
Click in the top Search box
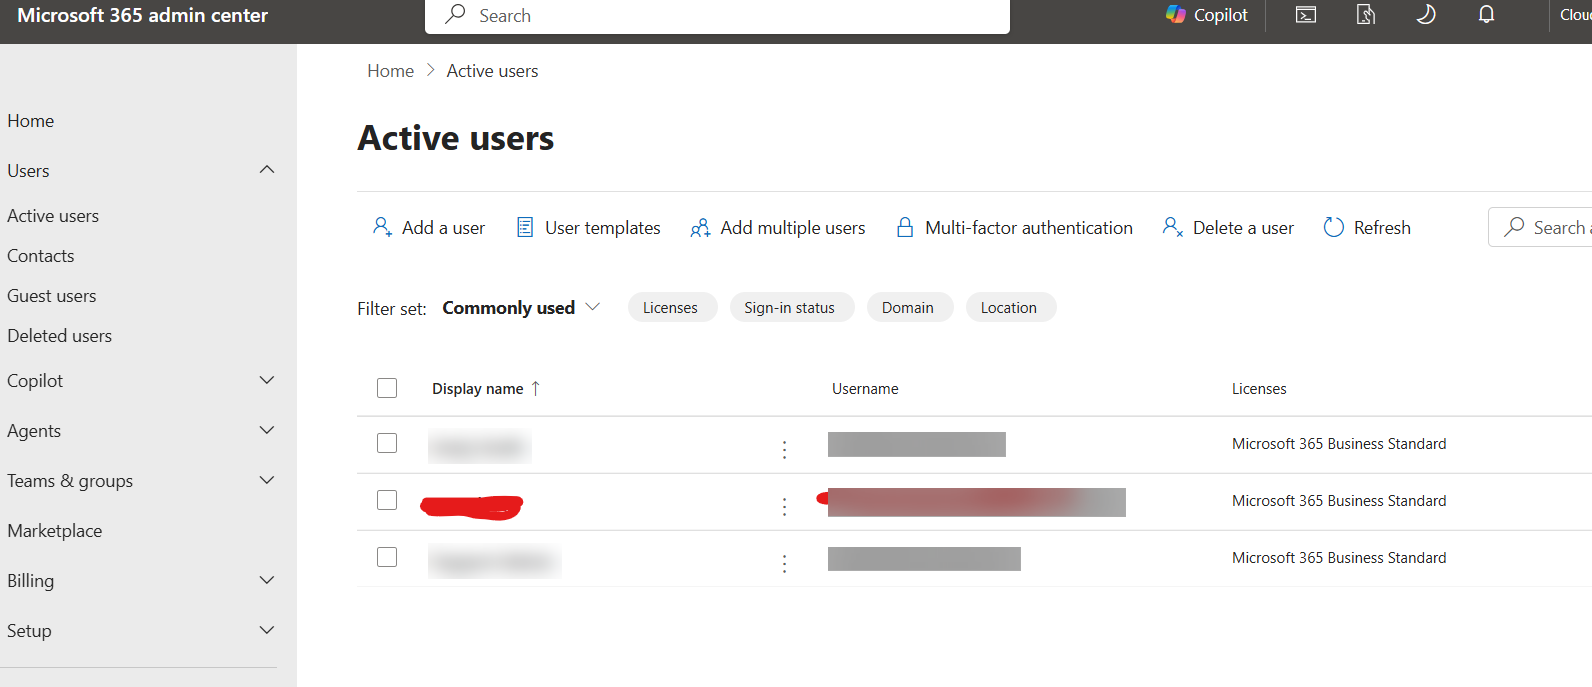[717, 16]
